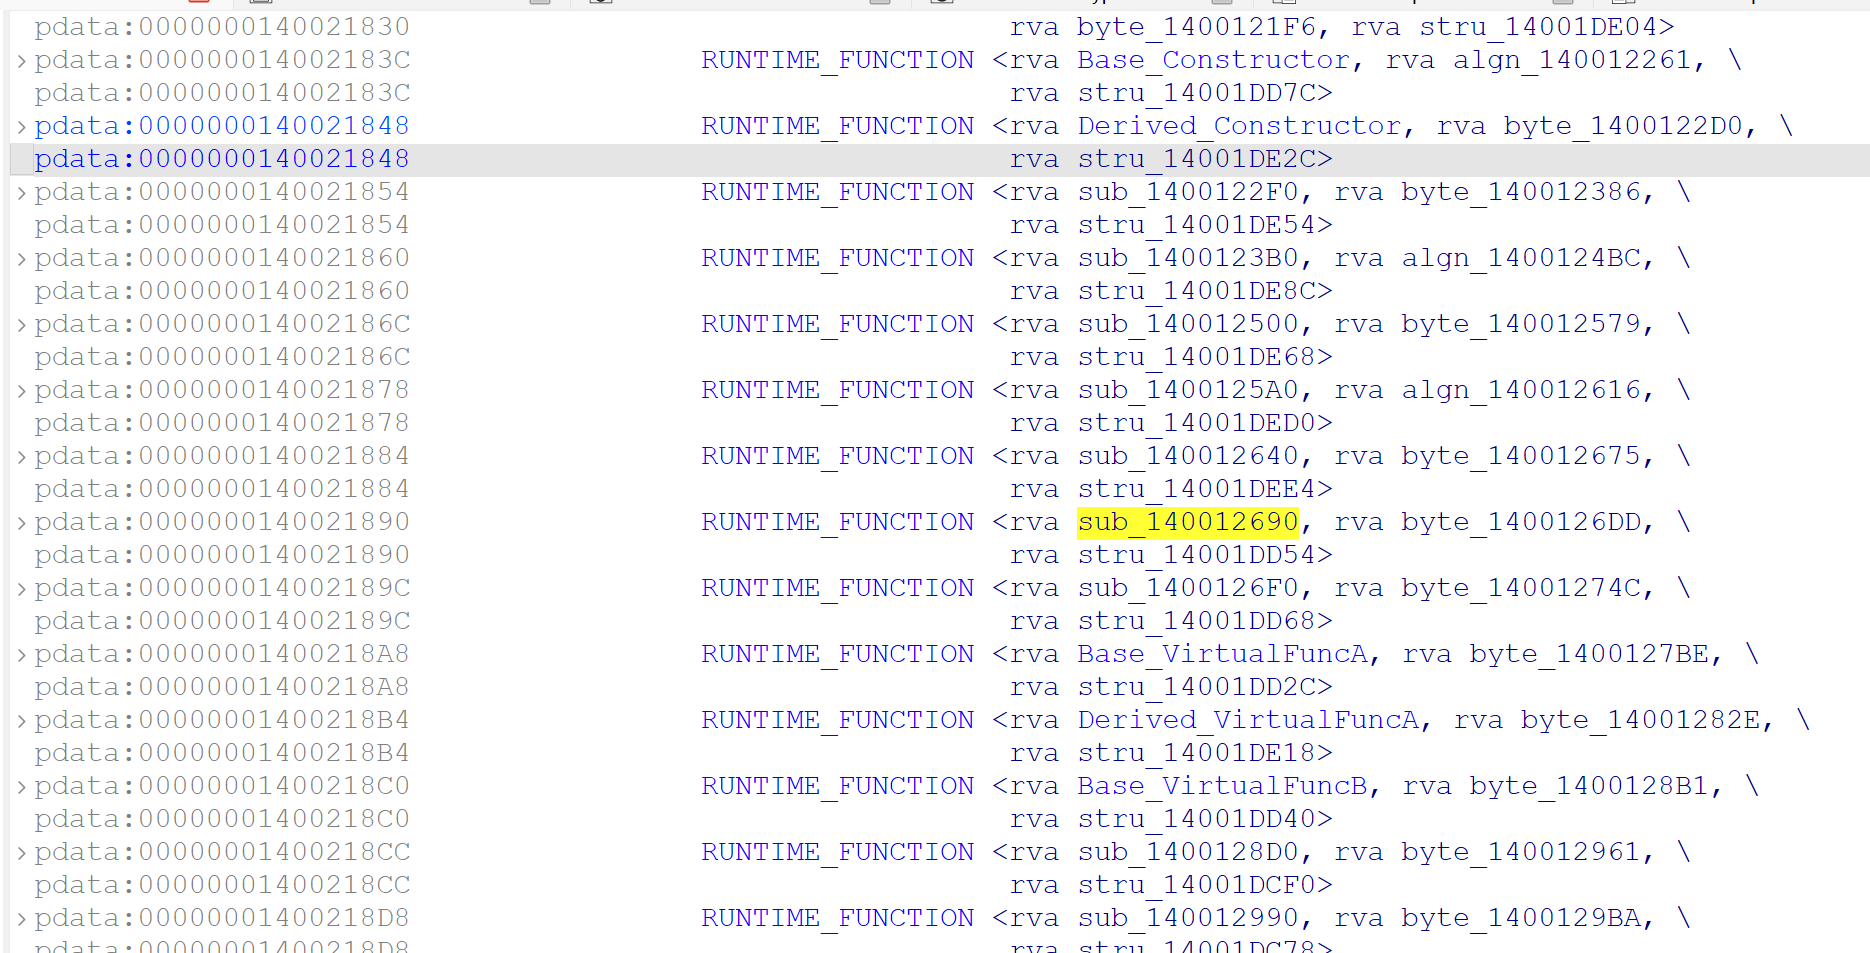Collapse the chevron beside pdata:0000000140021848
Image resolution: width=1870 pixels, height=953 pixels.
point(22,127)
